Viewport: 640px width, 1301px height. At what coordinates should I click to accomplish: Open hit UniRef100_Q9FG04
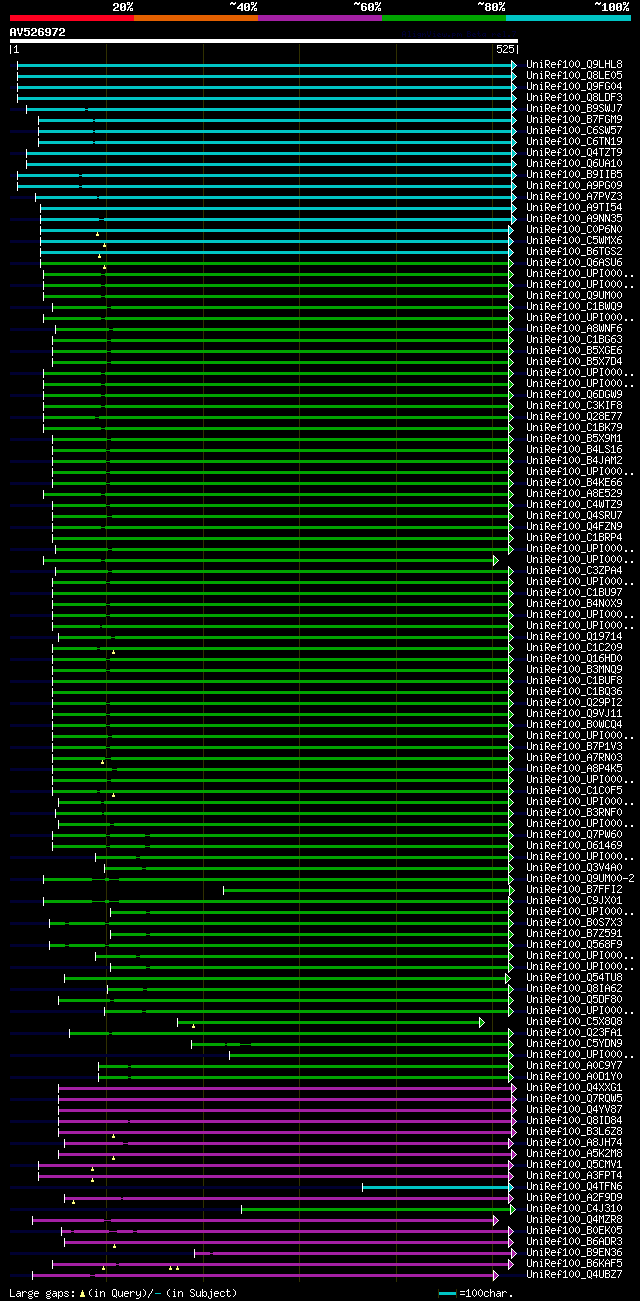[x=574, y=87]
